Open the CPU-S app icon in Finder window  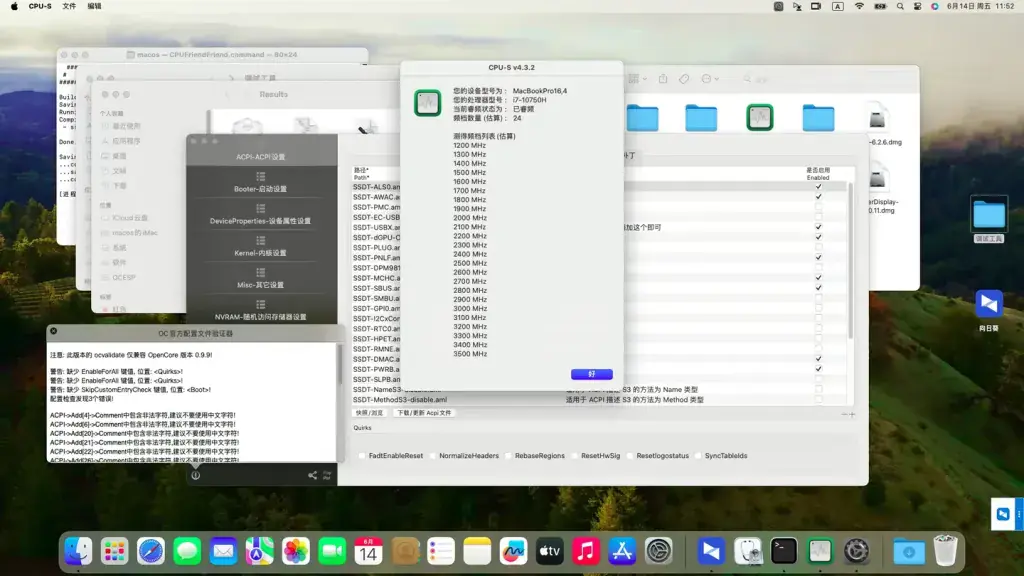pyautogui.click(x=760, y=118)
